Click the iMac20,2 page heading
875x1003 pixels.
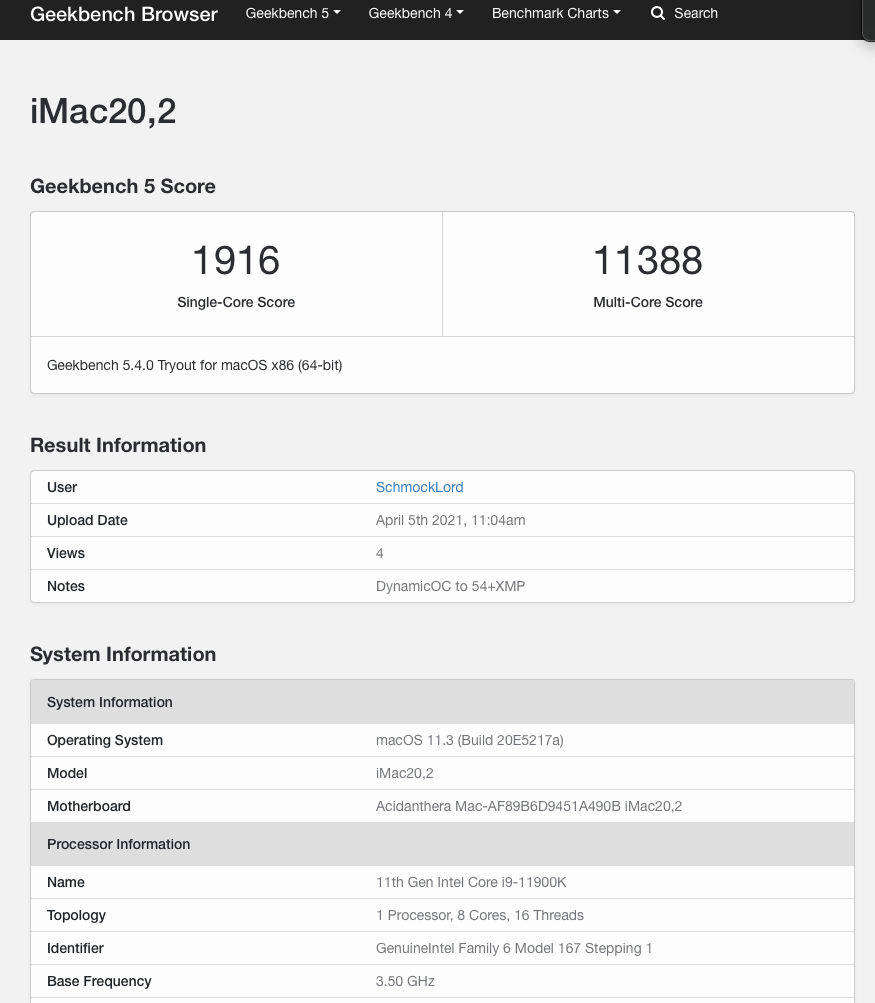(103, 111)
